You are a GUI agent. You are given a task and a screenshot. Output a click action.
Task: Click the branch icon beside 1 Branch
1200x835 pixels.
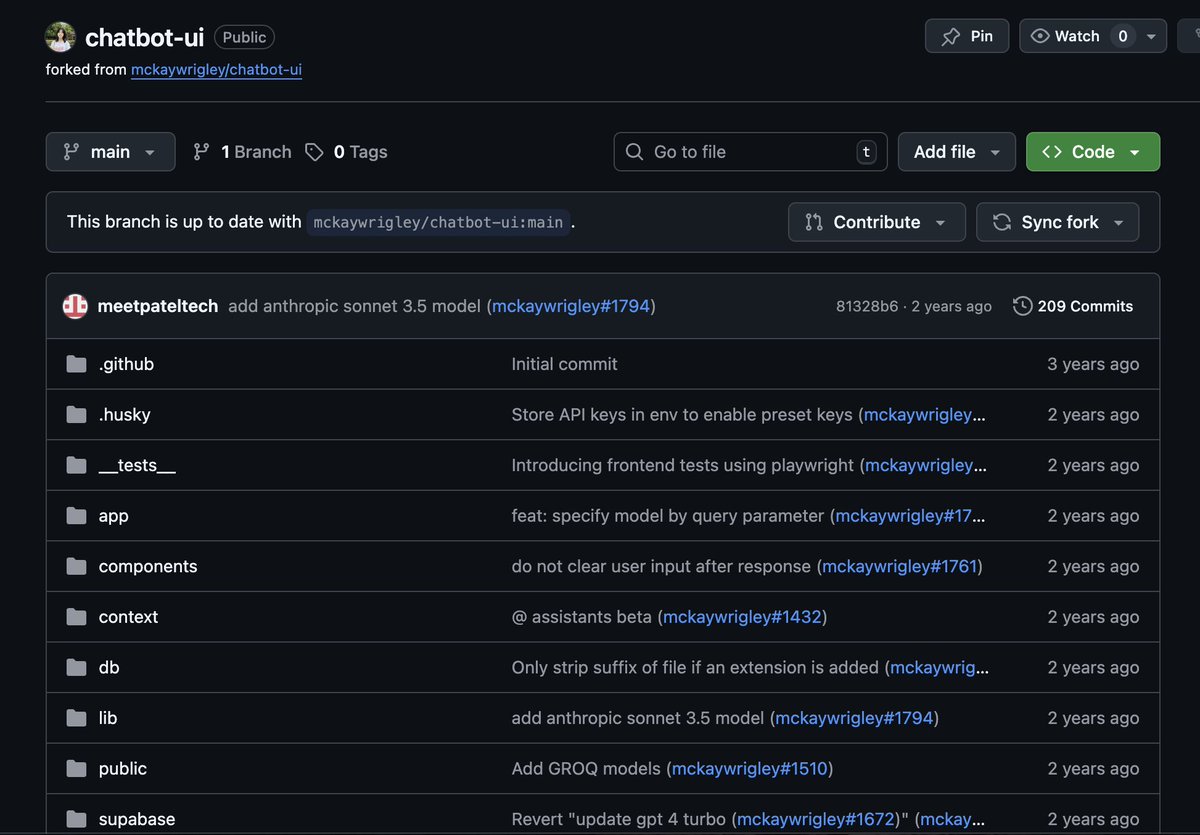(x=201, y=152)
